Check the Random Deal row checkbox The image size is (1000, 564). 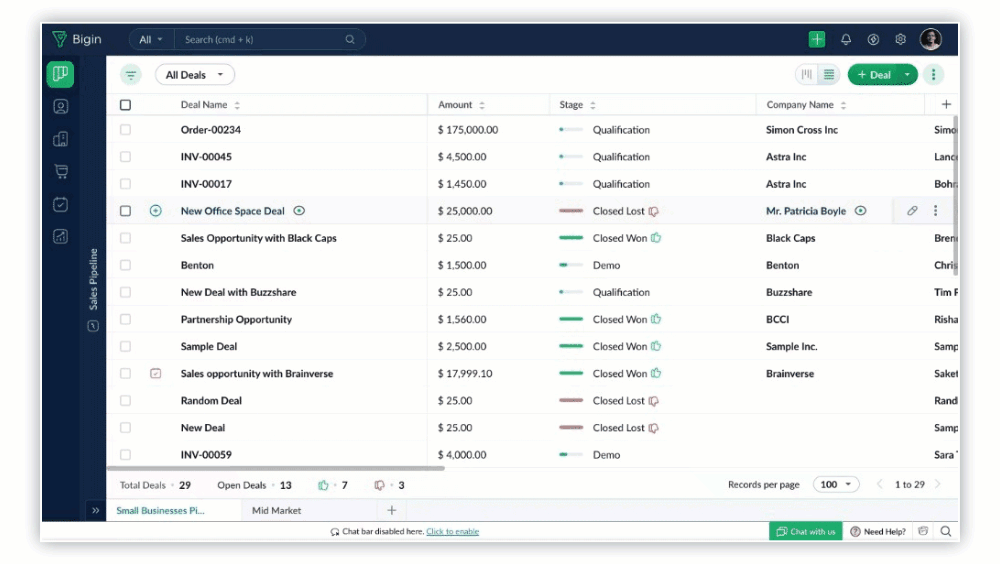click(126, 401)
